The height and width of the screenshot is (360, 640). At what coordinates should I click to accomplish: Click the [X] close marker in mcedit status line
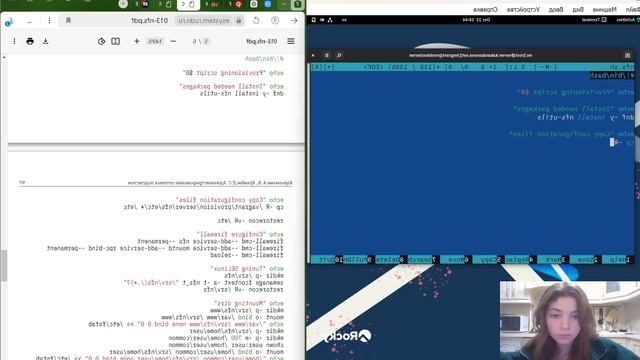317,67
